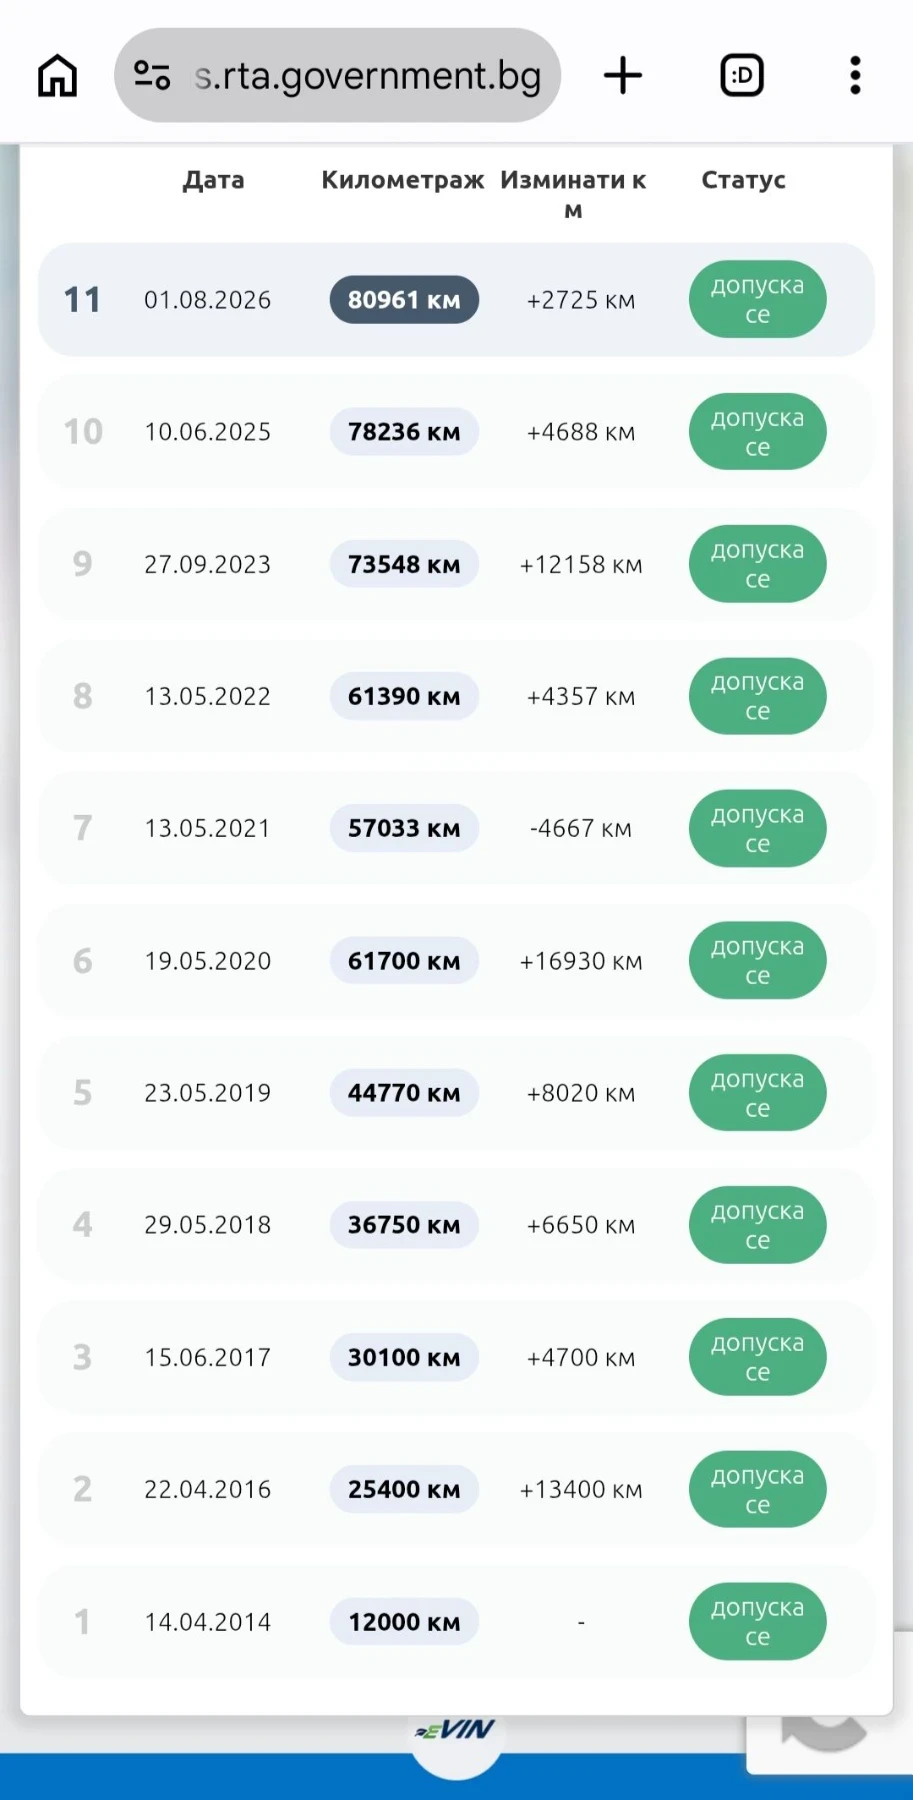
Task: Select inspection row number 10
Action: click(456, 432)
